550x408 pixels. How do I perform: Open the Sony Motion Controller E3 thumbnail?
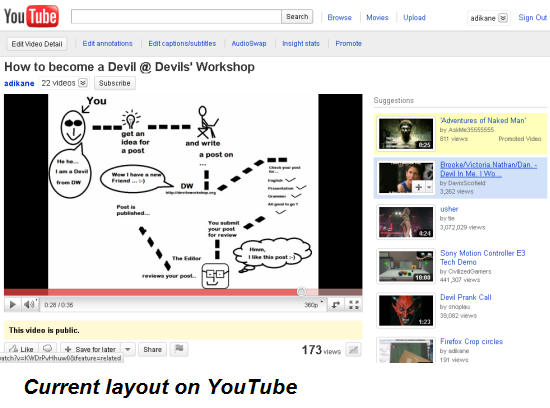pos(406,266)
